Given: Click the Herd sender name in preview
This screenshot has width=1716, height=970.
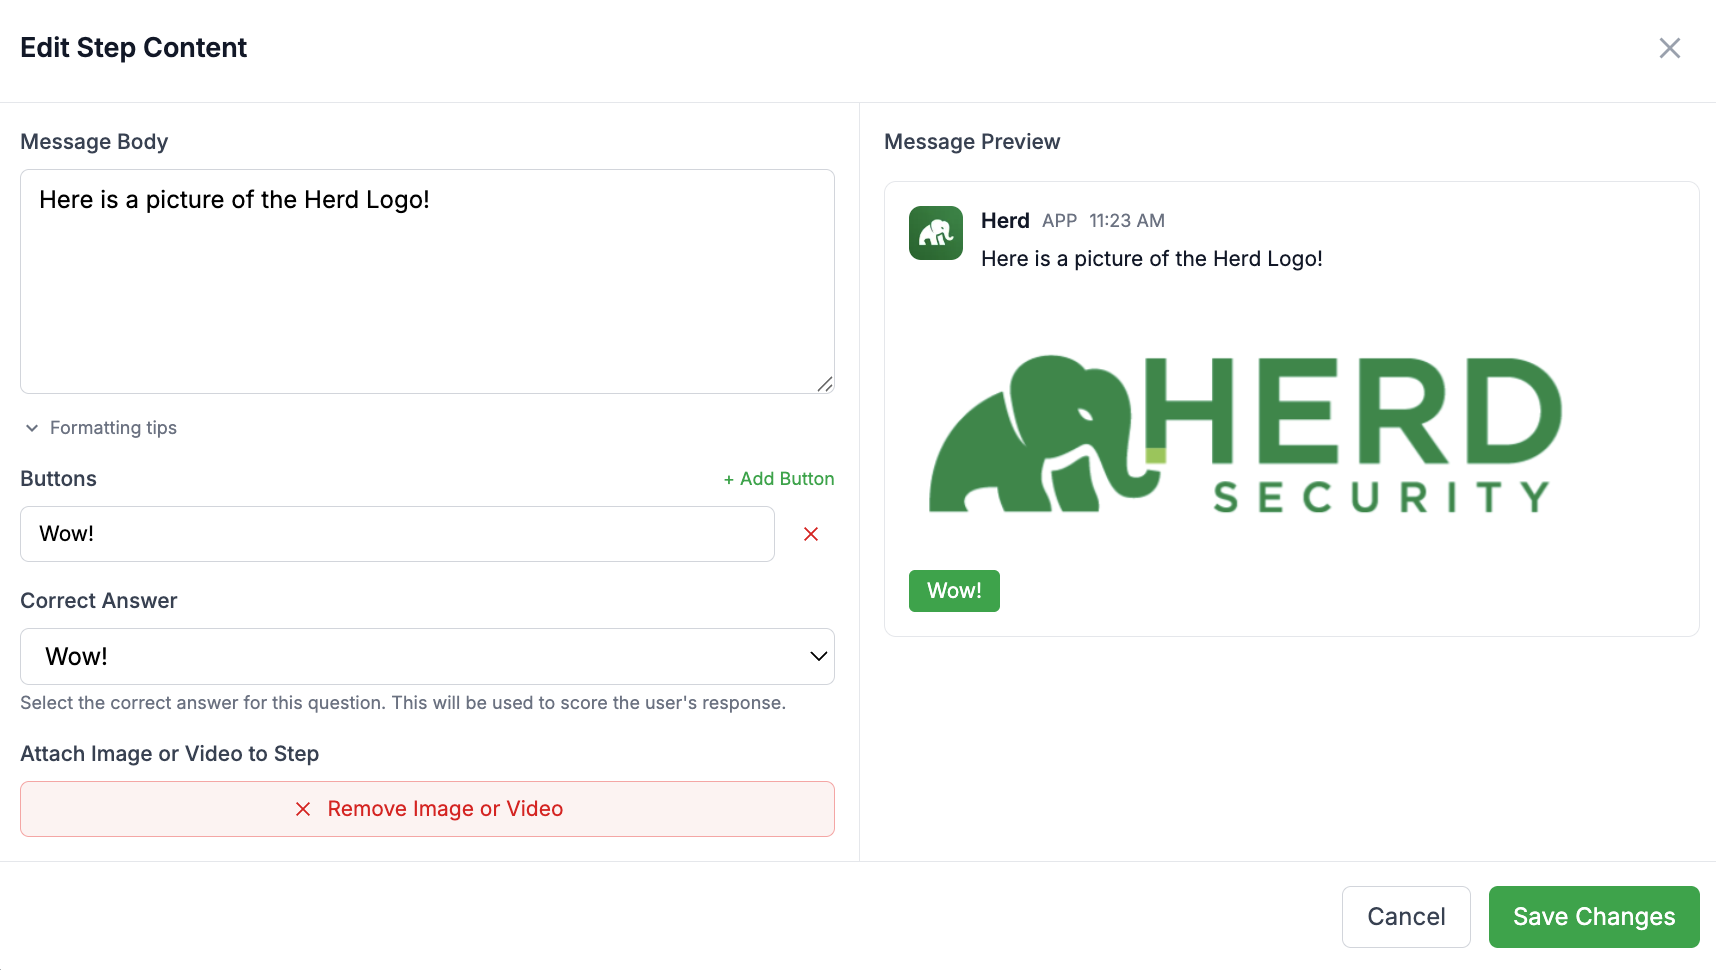Looking at the screenshot, I should [1005, 221].
